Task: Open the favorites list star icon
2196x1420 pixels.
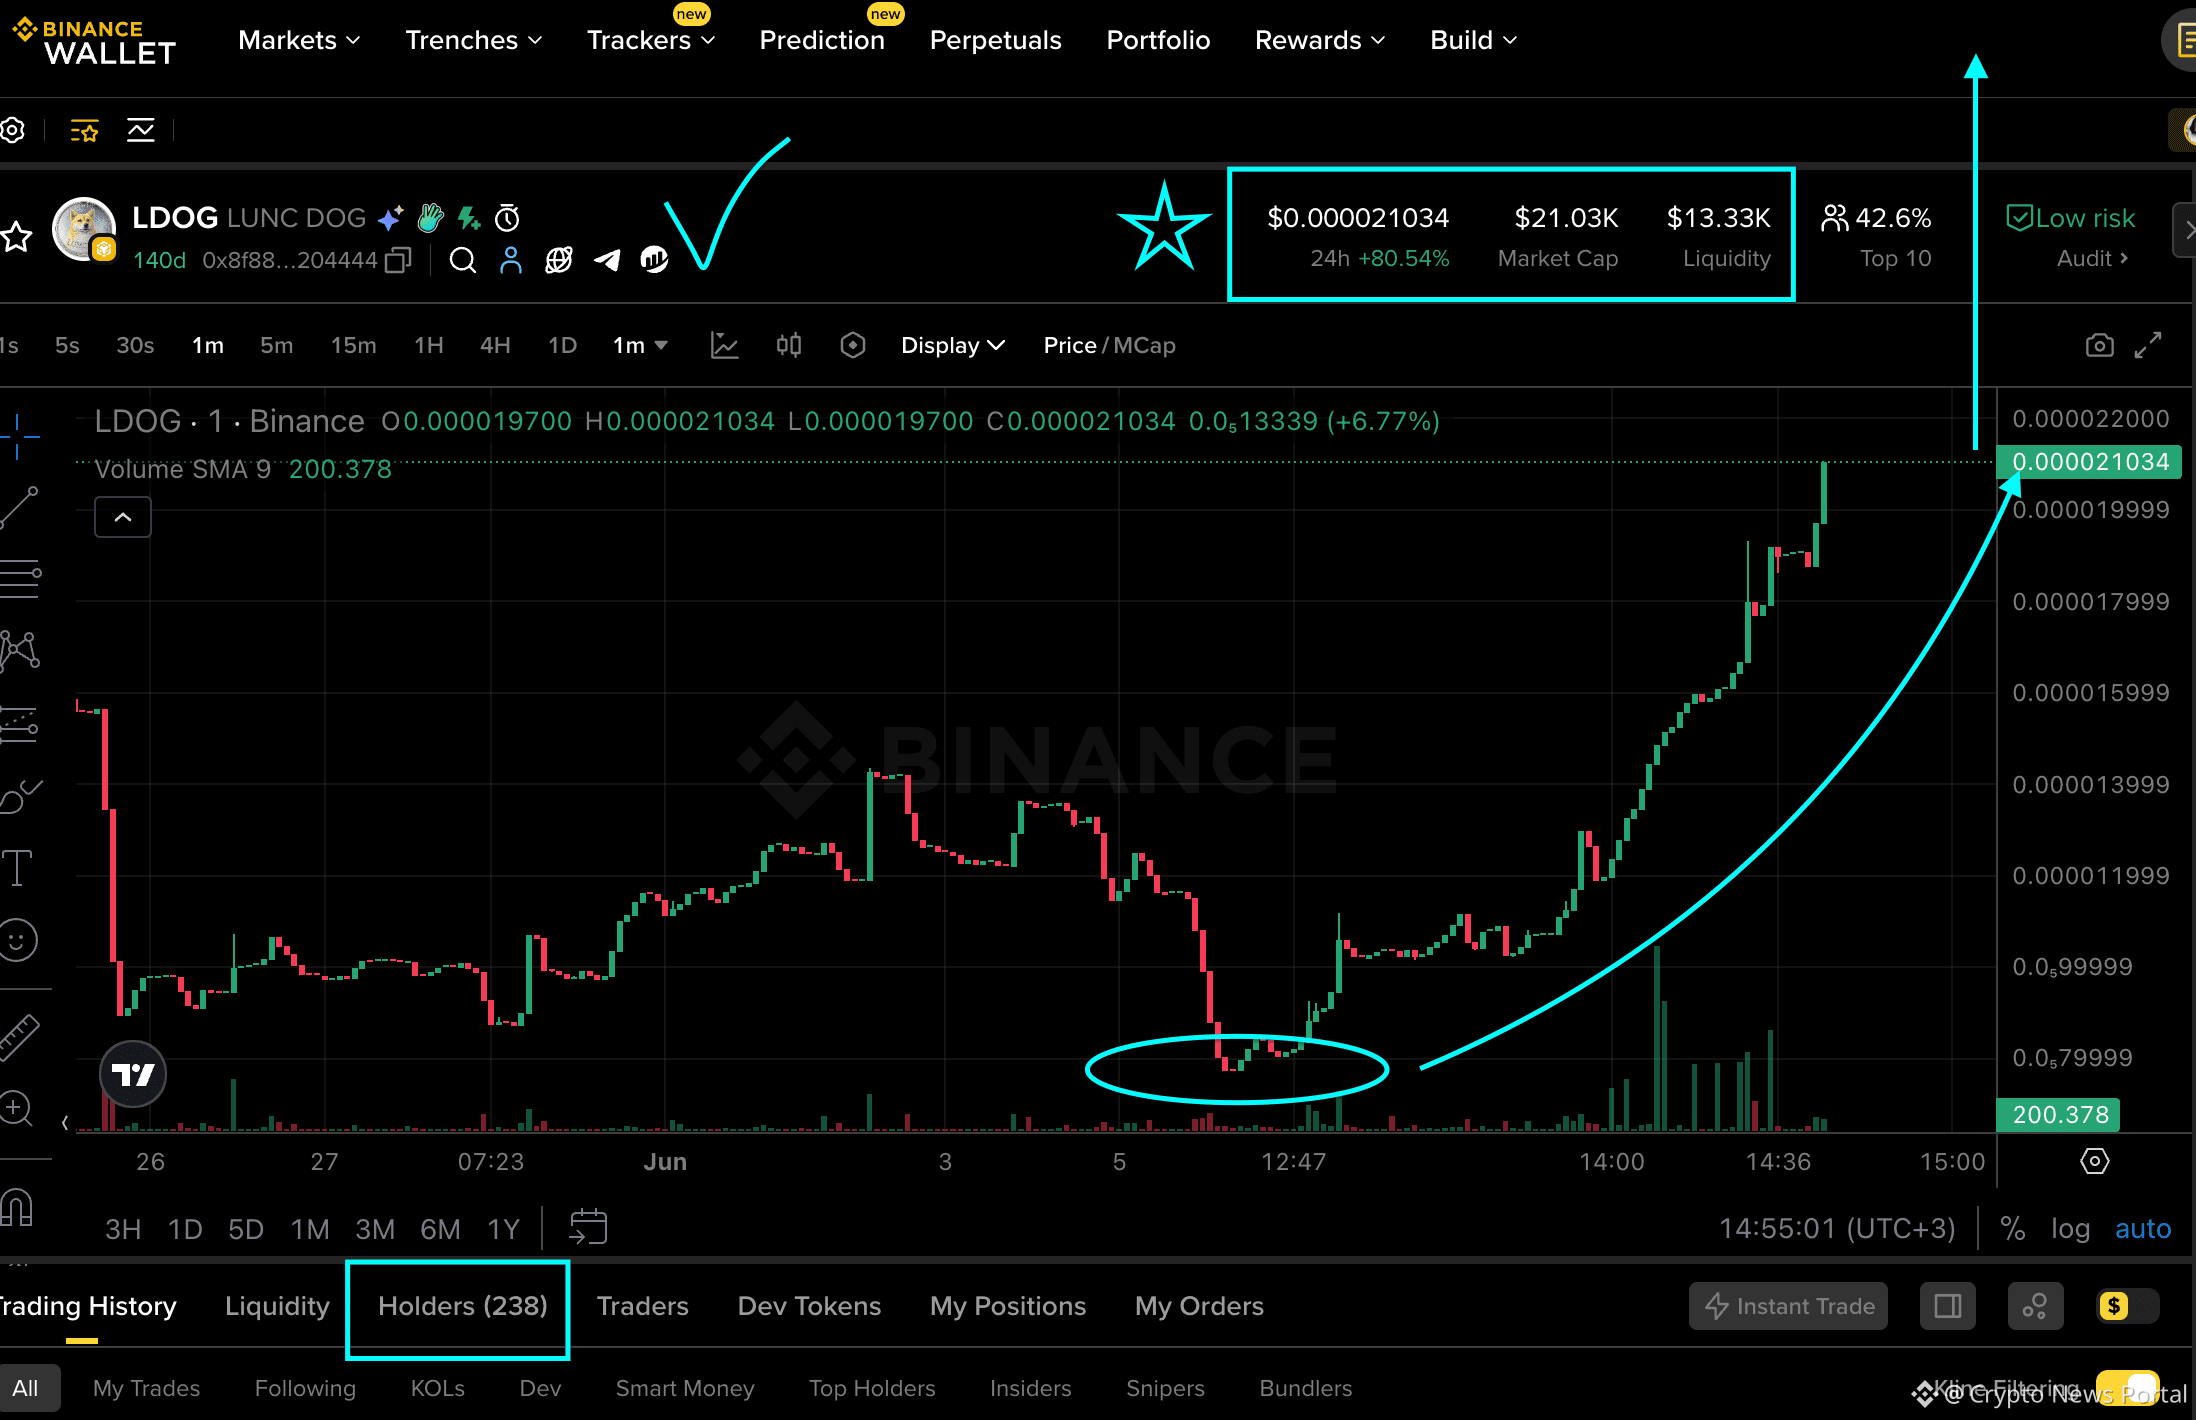Action: click(84, 130)
